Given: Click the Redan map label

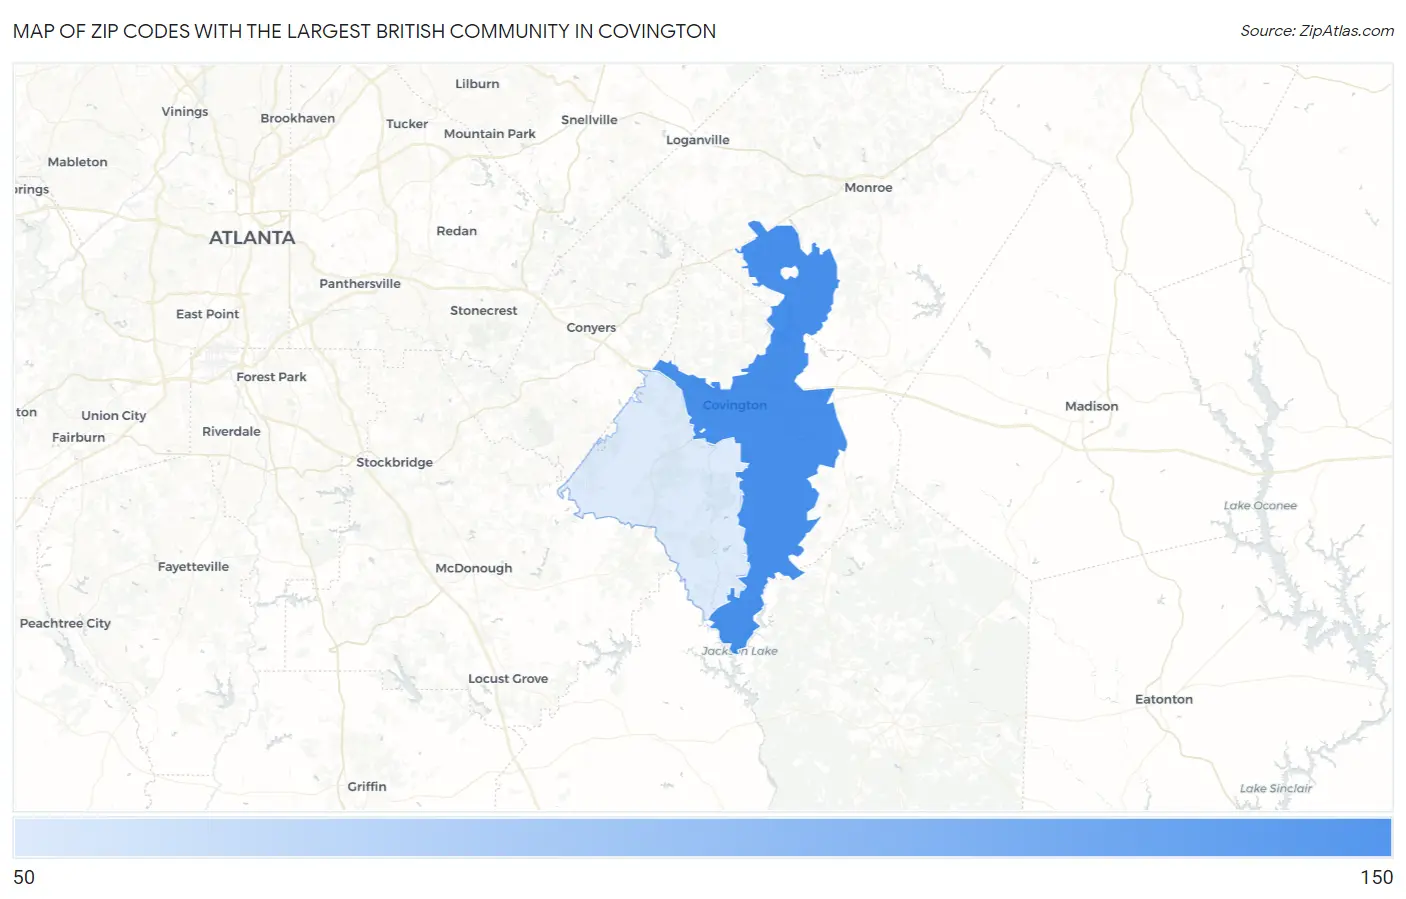Looking at the screenshot, I should click(x=456, y=231).
